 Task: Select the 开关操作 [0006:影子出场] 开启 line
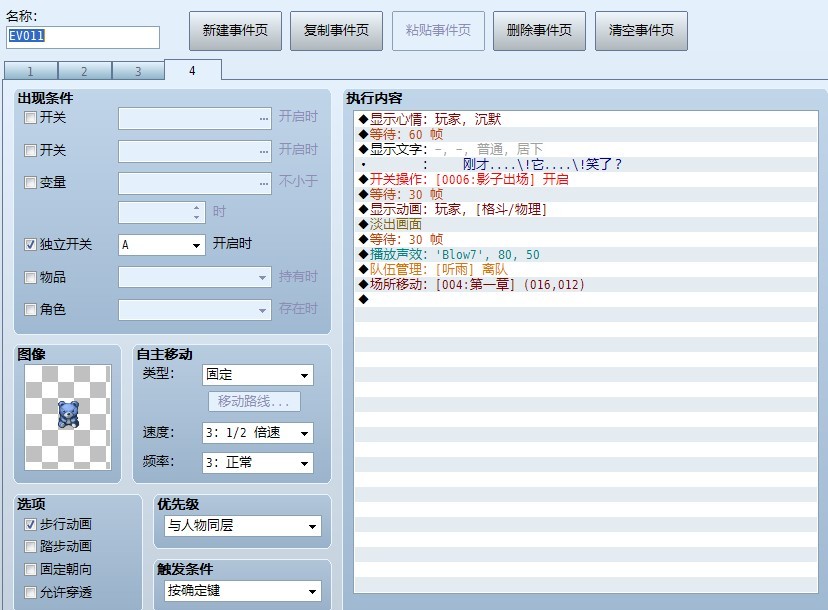[x=586, y=180]
